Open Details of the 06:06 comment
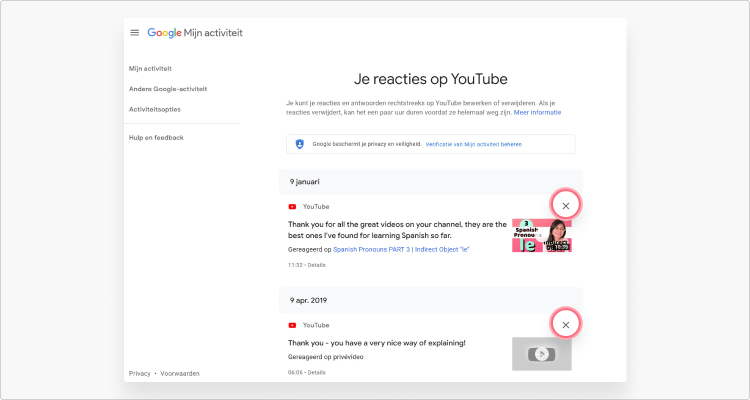Image resolution: width=750 pixels, height=400 pixels. (316, 372)
